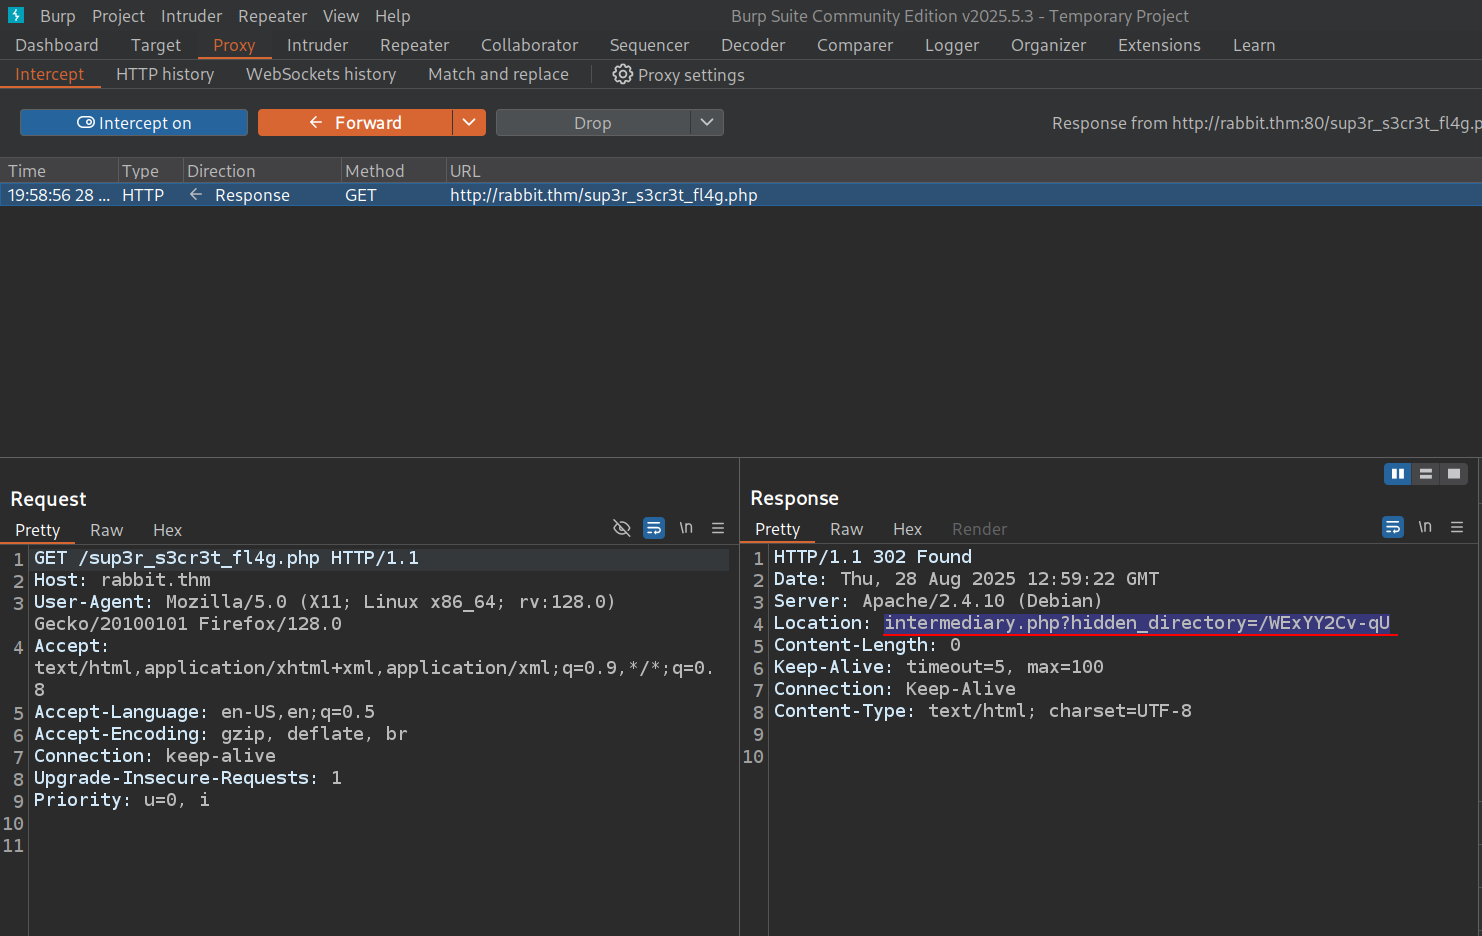Click the hide-eye icon in Request panel
The image size is (1482, 936).
pyautogui.click(x=621, y=528)
